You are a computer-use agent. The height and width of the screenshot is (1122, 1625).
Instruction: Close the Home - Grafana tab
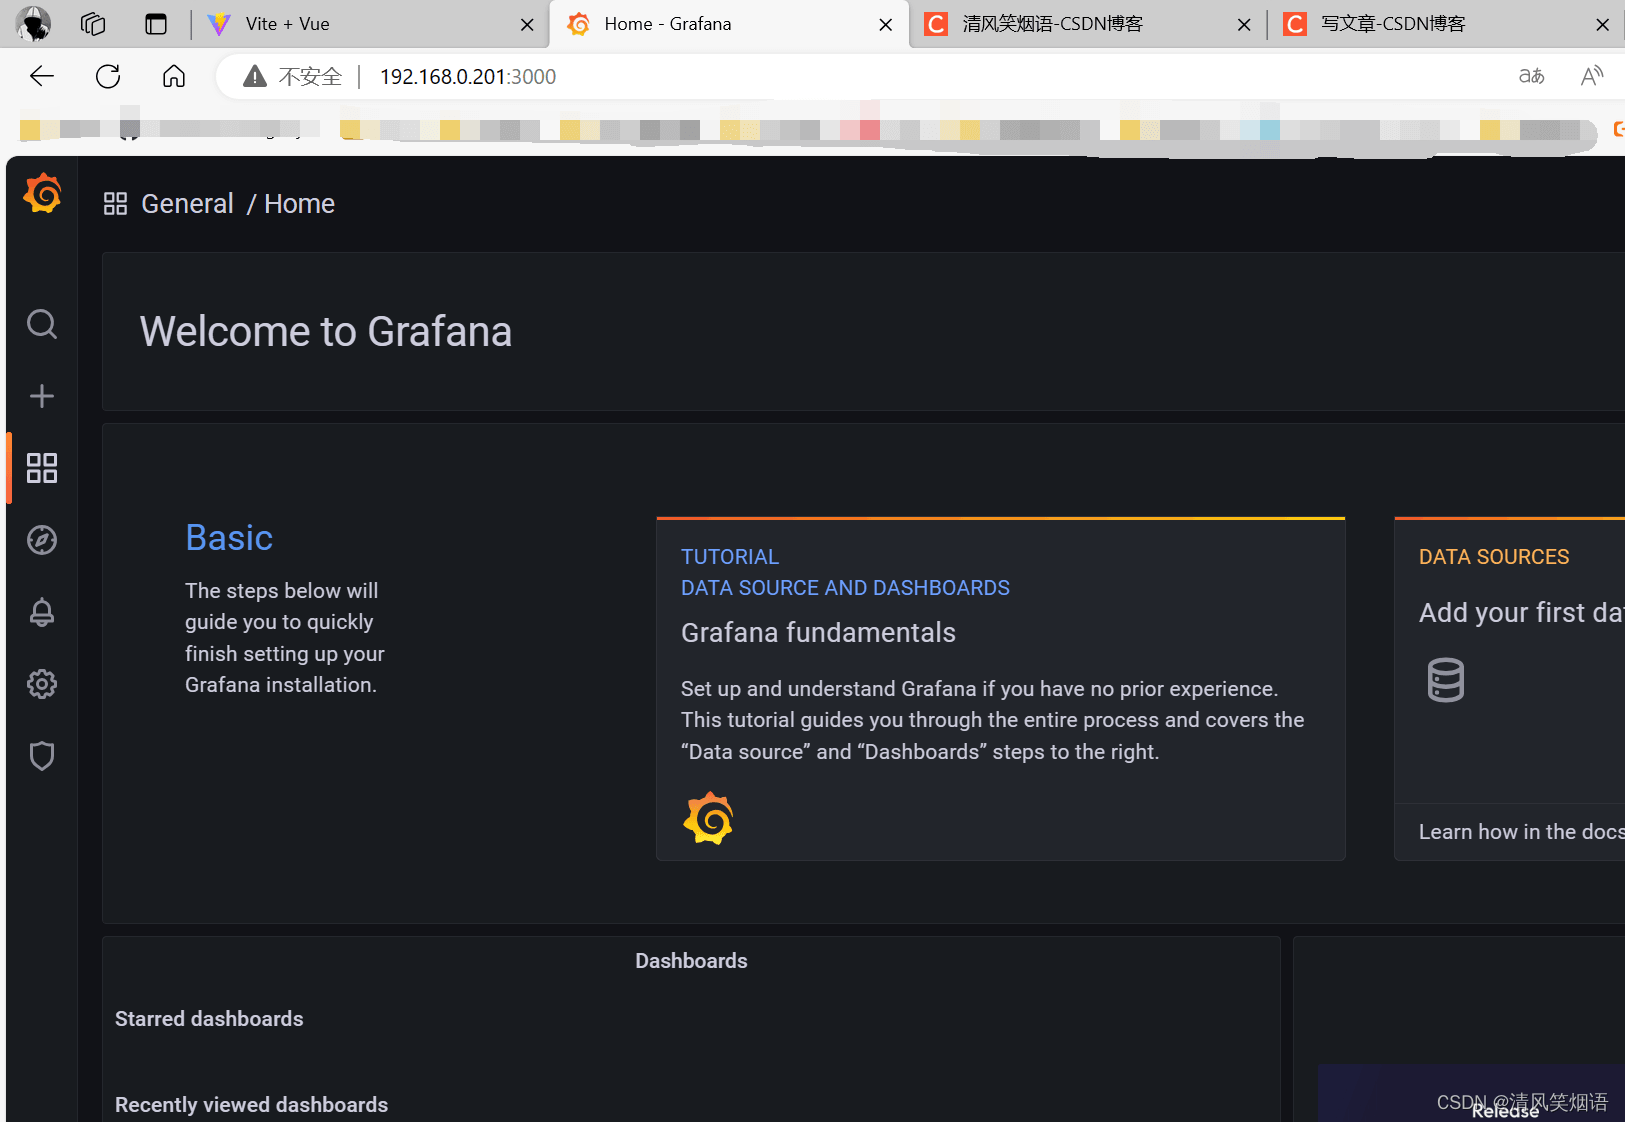(x=885, y=25)
